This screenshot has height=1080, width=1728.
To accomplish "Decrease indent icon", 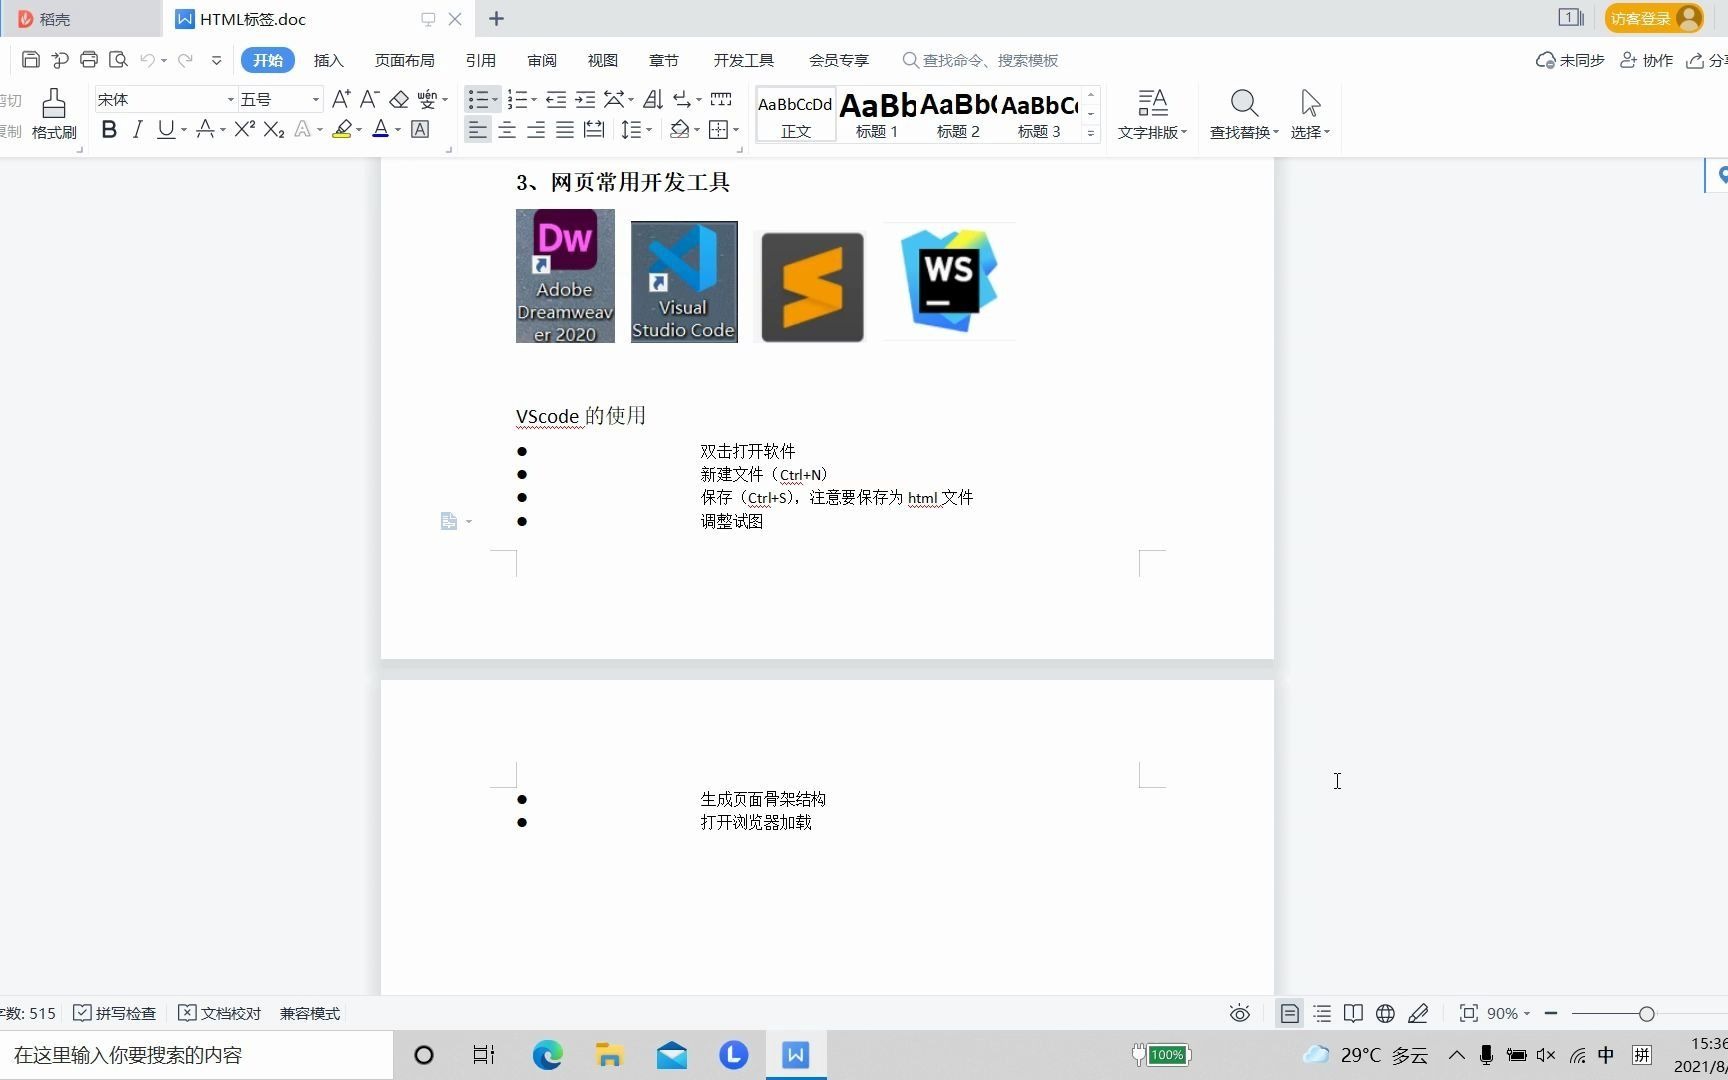I will 556,99.
